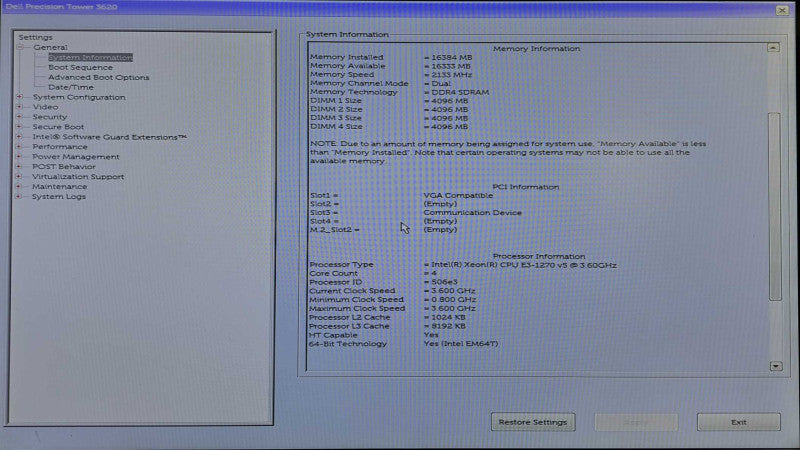Click the Minimum Clock Speed row

(x=393, y=299)
